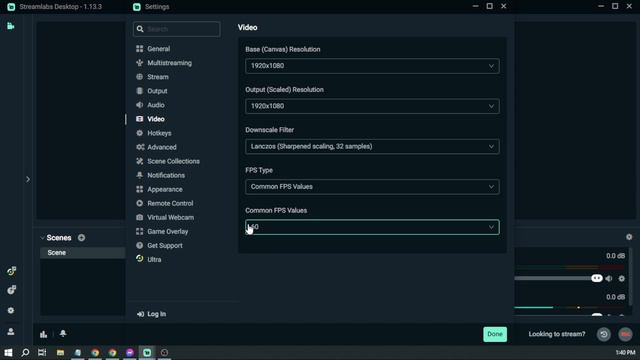Open the Multistreaming settings category
Image resolution: width=640 pixels, height=360 pixels.
pyautogui.click(x=164, y=63)
